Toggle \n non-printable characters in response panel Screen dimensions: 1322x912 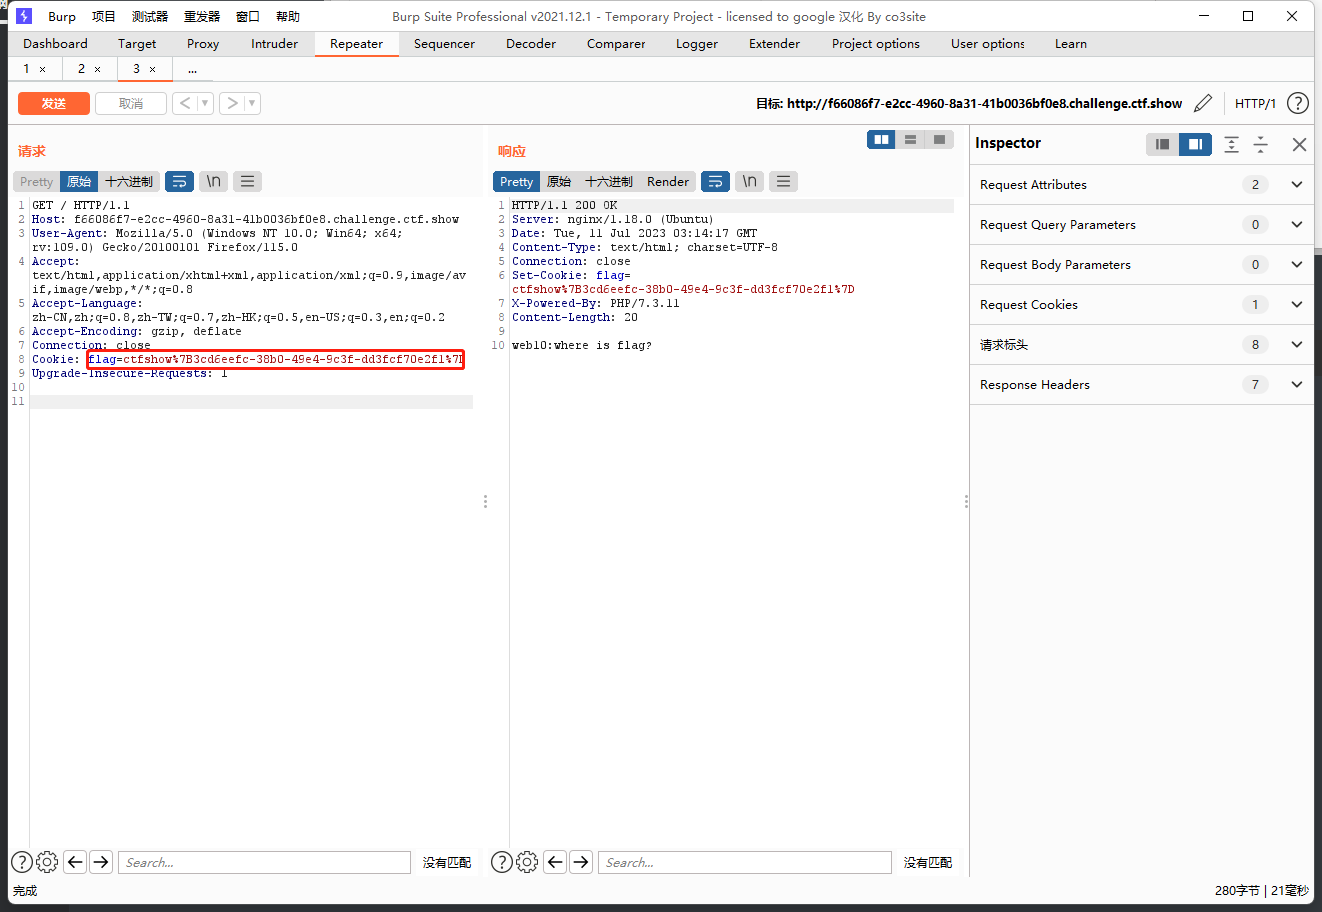point(749,181)
